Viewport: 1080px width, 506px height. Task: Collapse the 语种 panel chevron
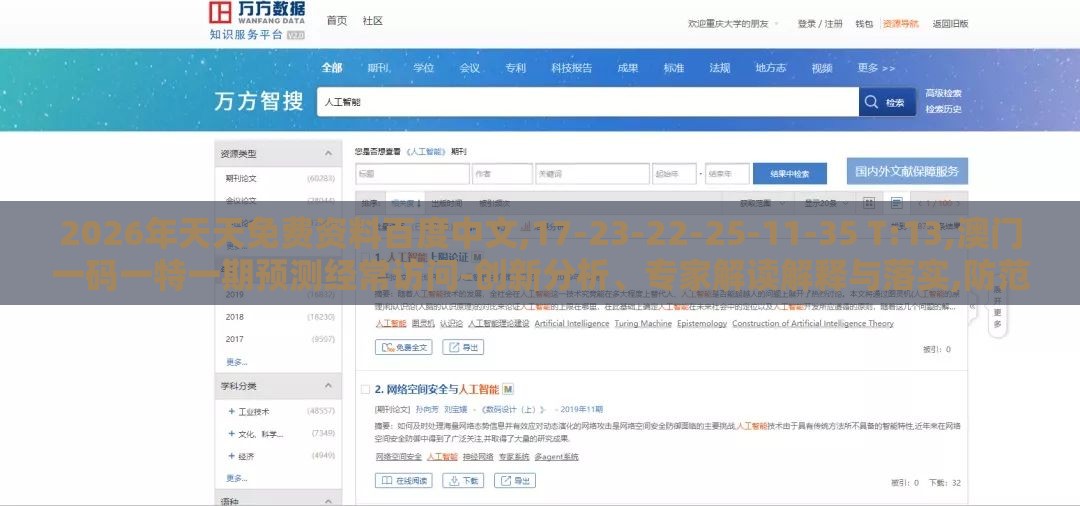(x=328, y=501)
